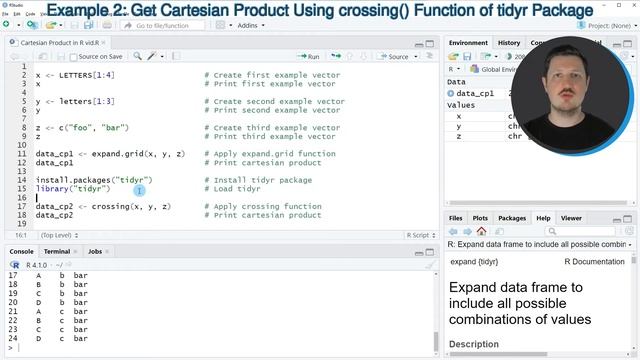Open the Viewer tab
Viewport: 640px width, 360px height.
click(571, 218)
